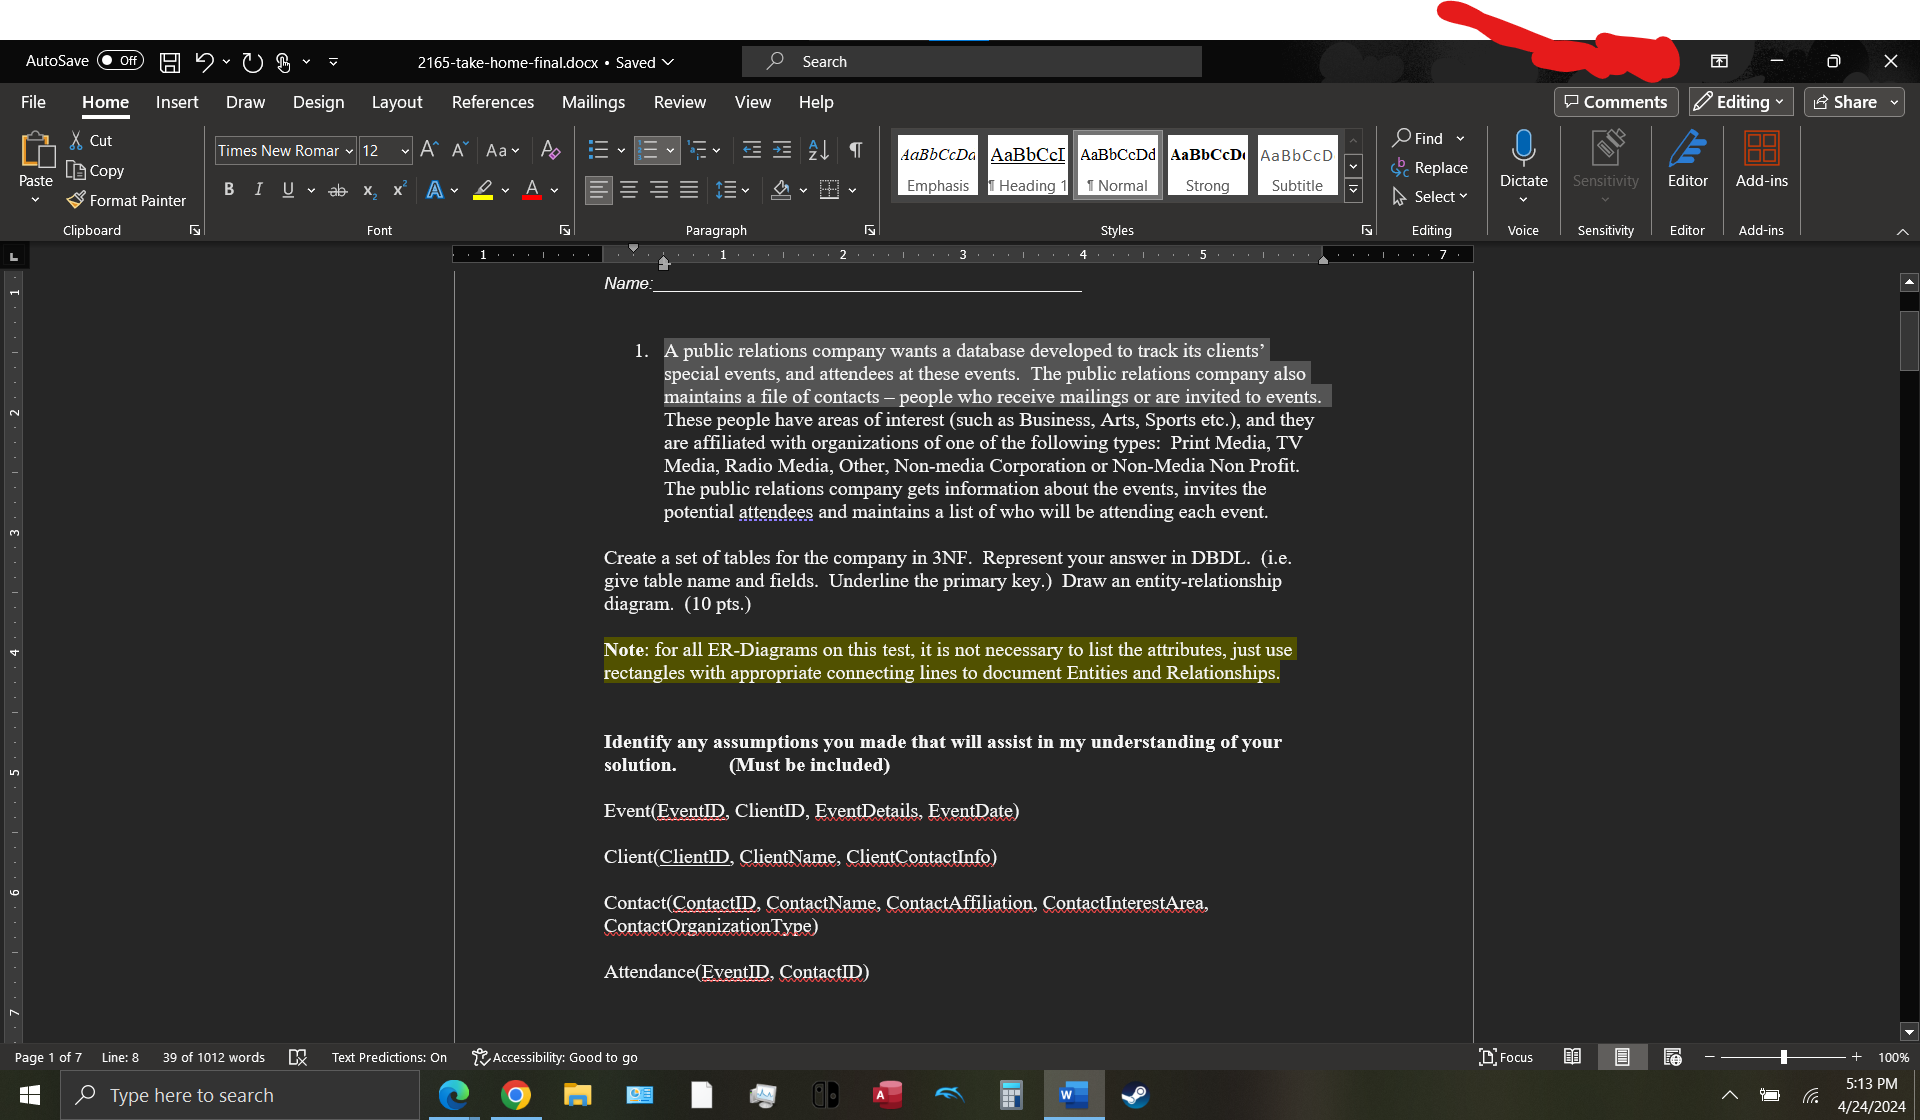The width and height of the screenshot is (1920, 1120).
Task: Click the Strikethrough formatting icon
Action: pyautogui.click(x=338, y=190)
